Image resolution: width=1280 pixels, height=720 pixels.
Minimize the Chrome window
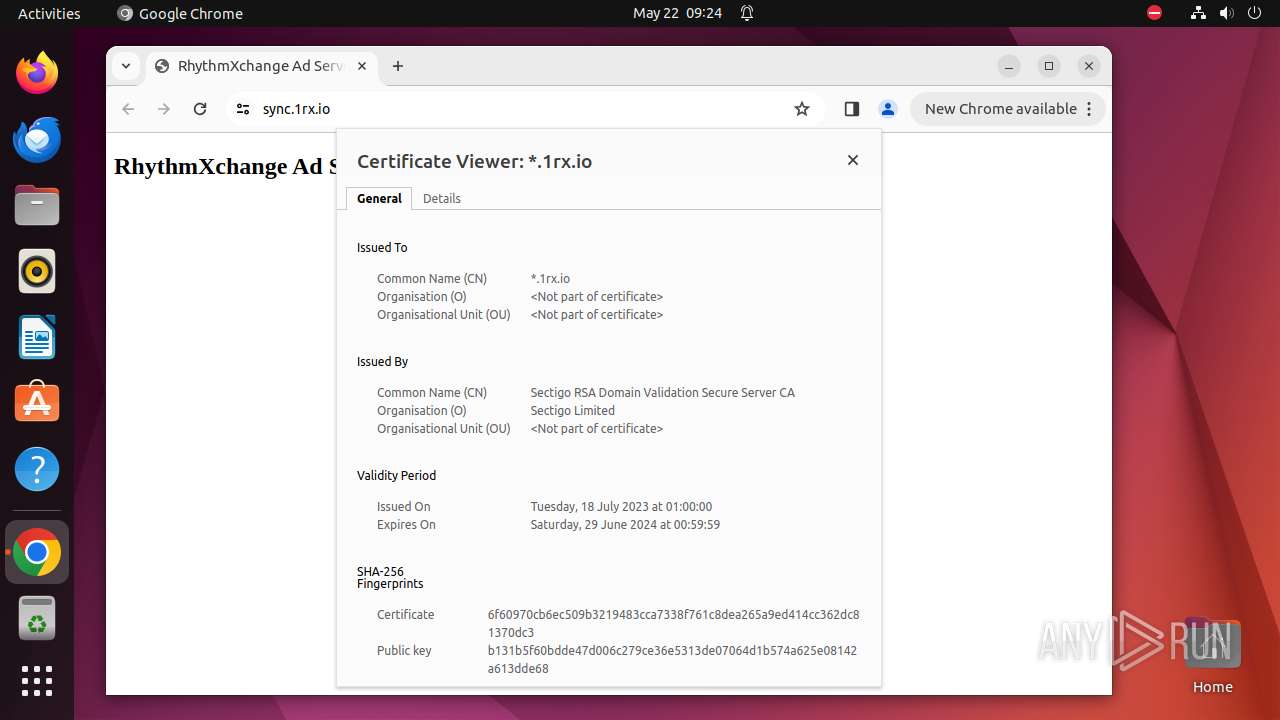[1009, 66]
